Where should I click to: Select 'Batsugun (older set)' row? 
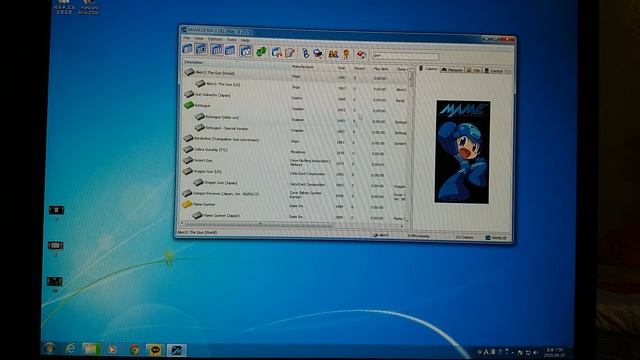point(295,118)
